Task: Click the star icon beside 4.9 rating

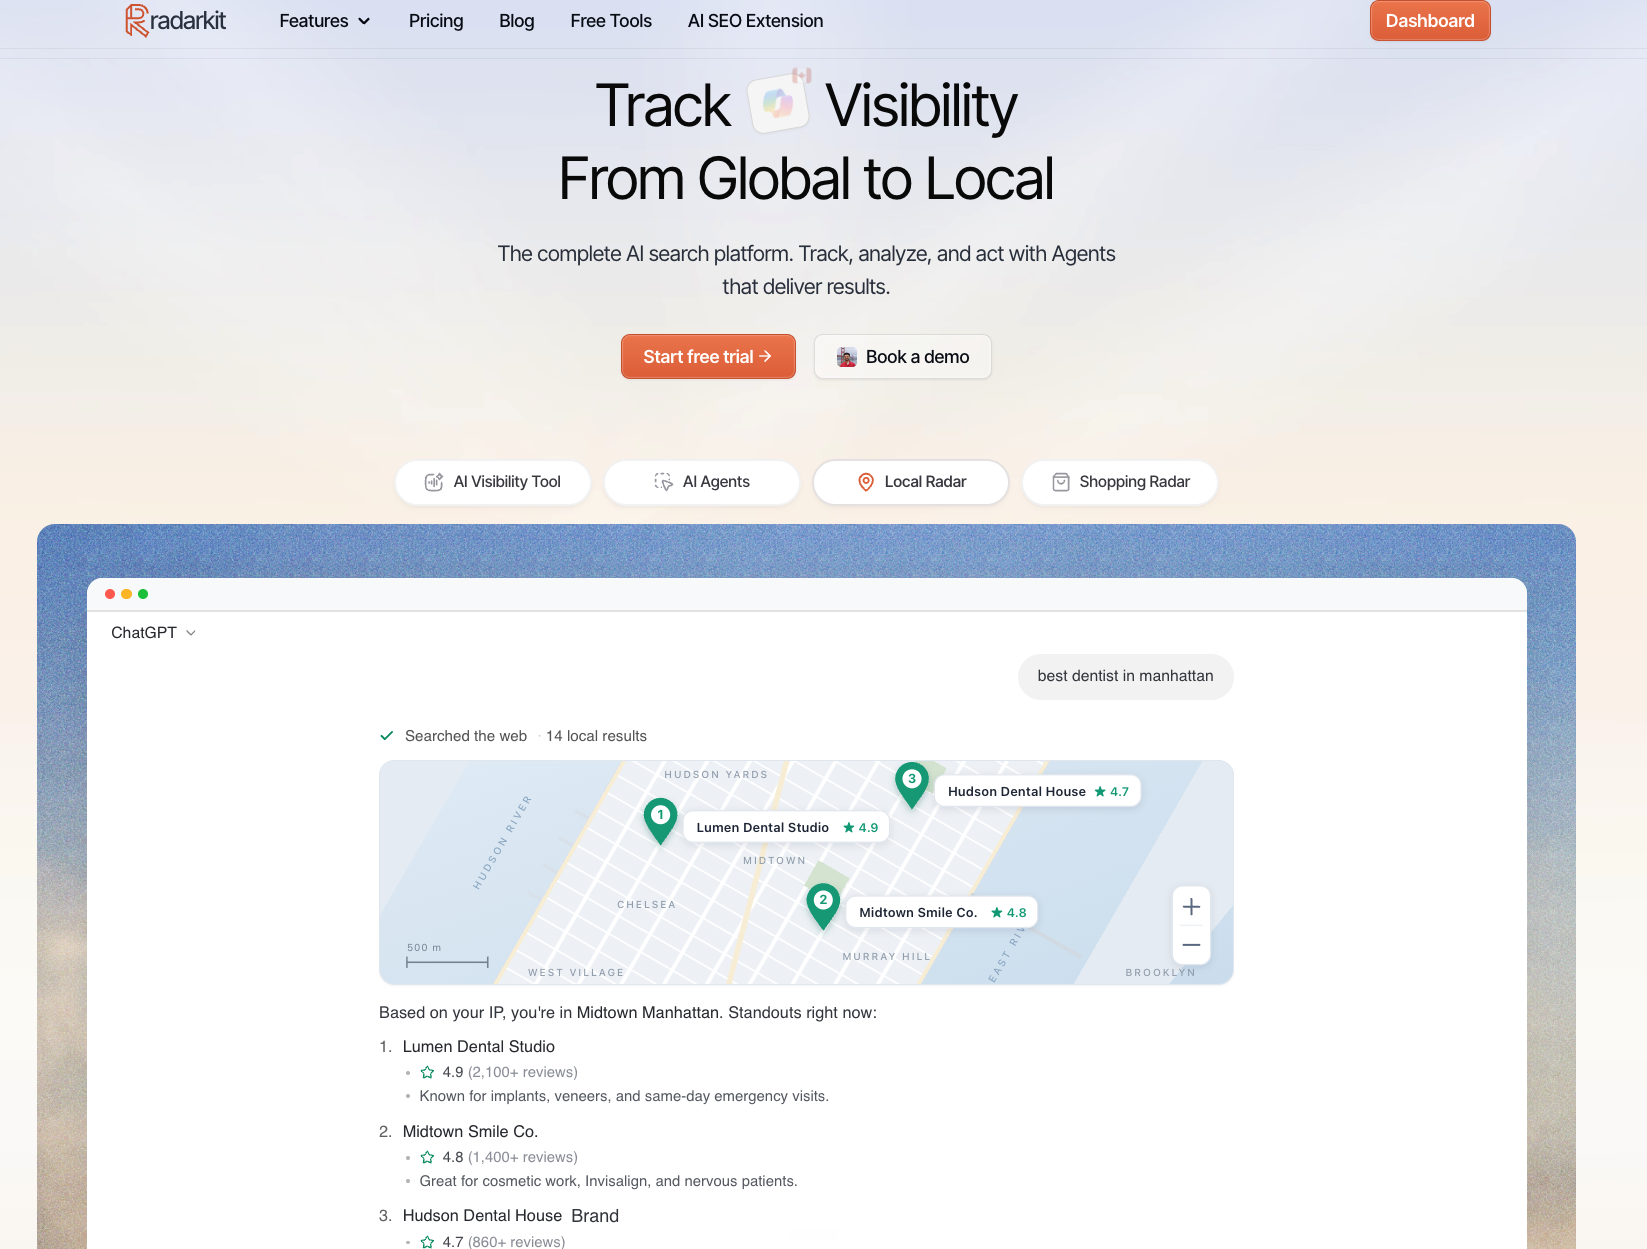Action: [427, 1072]
